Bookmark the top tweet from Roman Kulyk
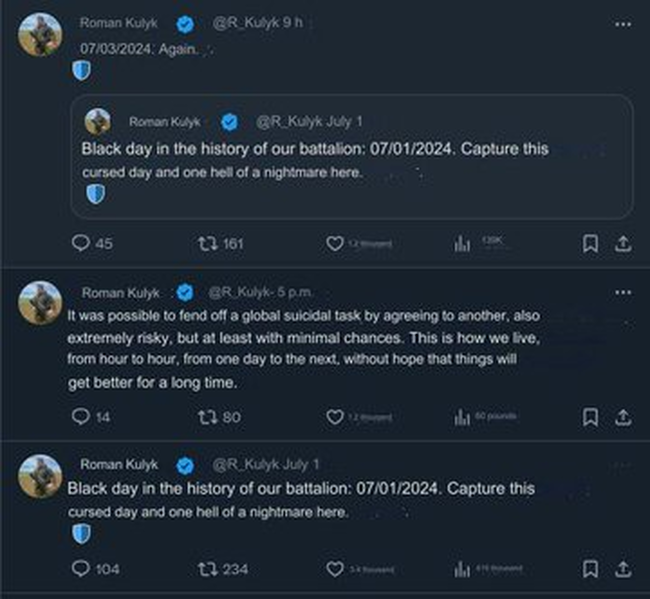The width and height of the screenshot is (650, 599). (590, 244)
